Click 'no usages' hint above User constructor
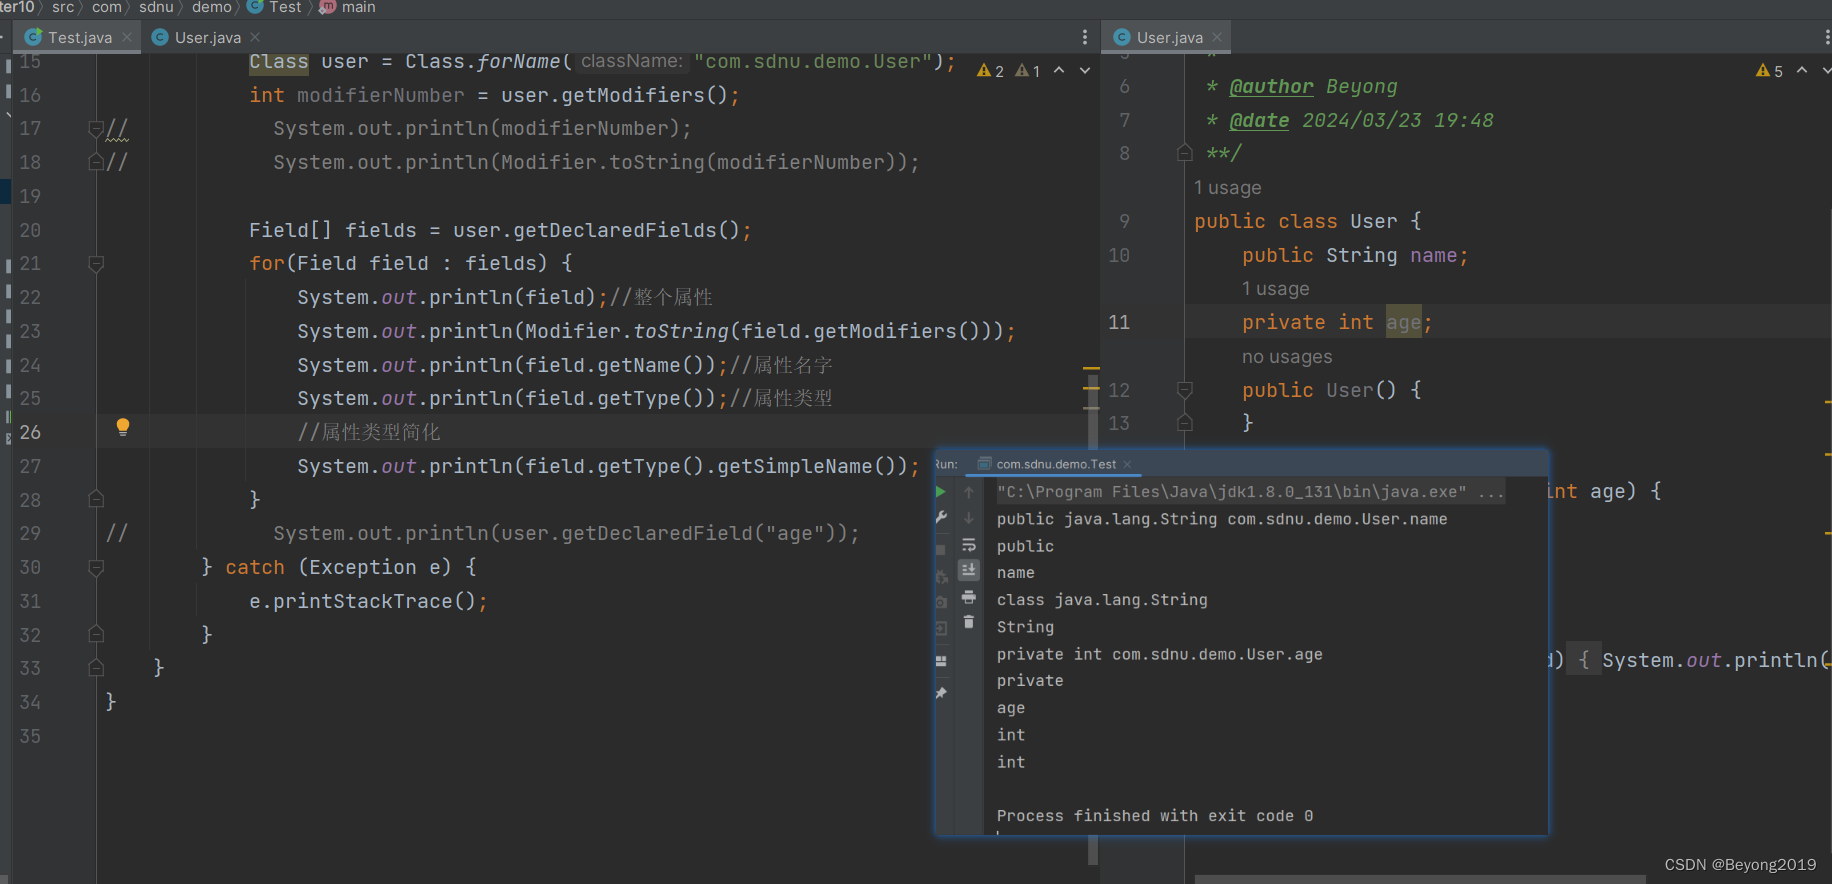This screenshot has height=884, width=1832. click(1287, 357)
